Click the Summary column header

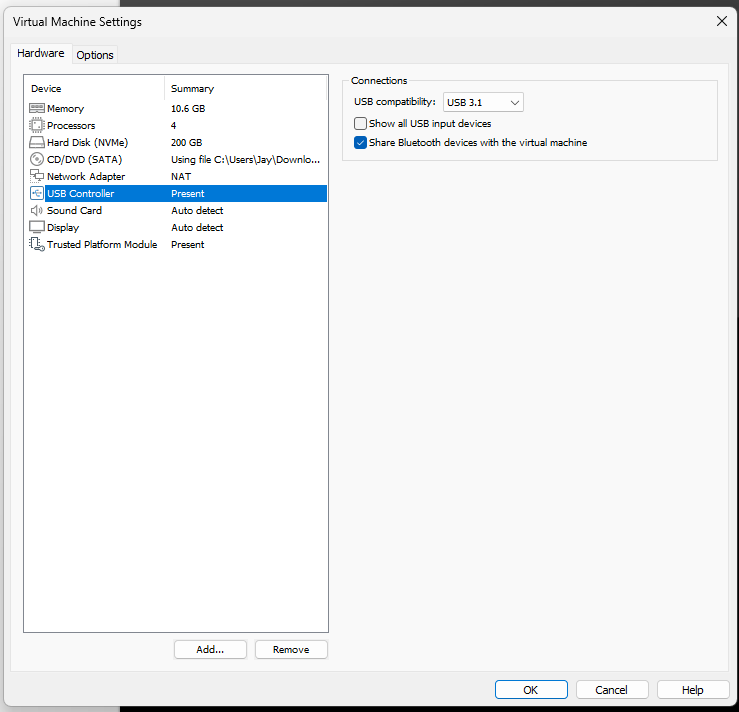(x=245, y=88)
